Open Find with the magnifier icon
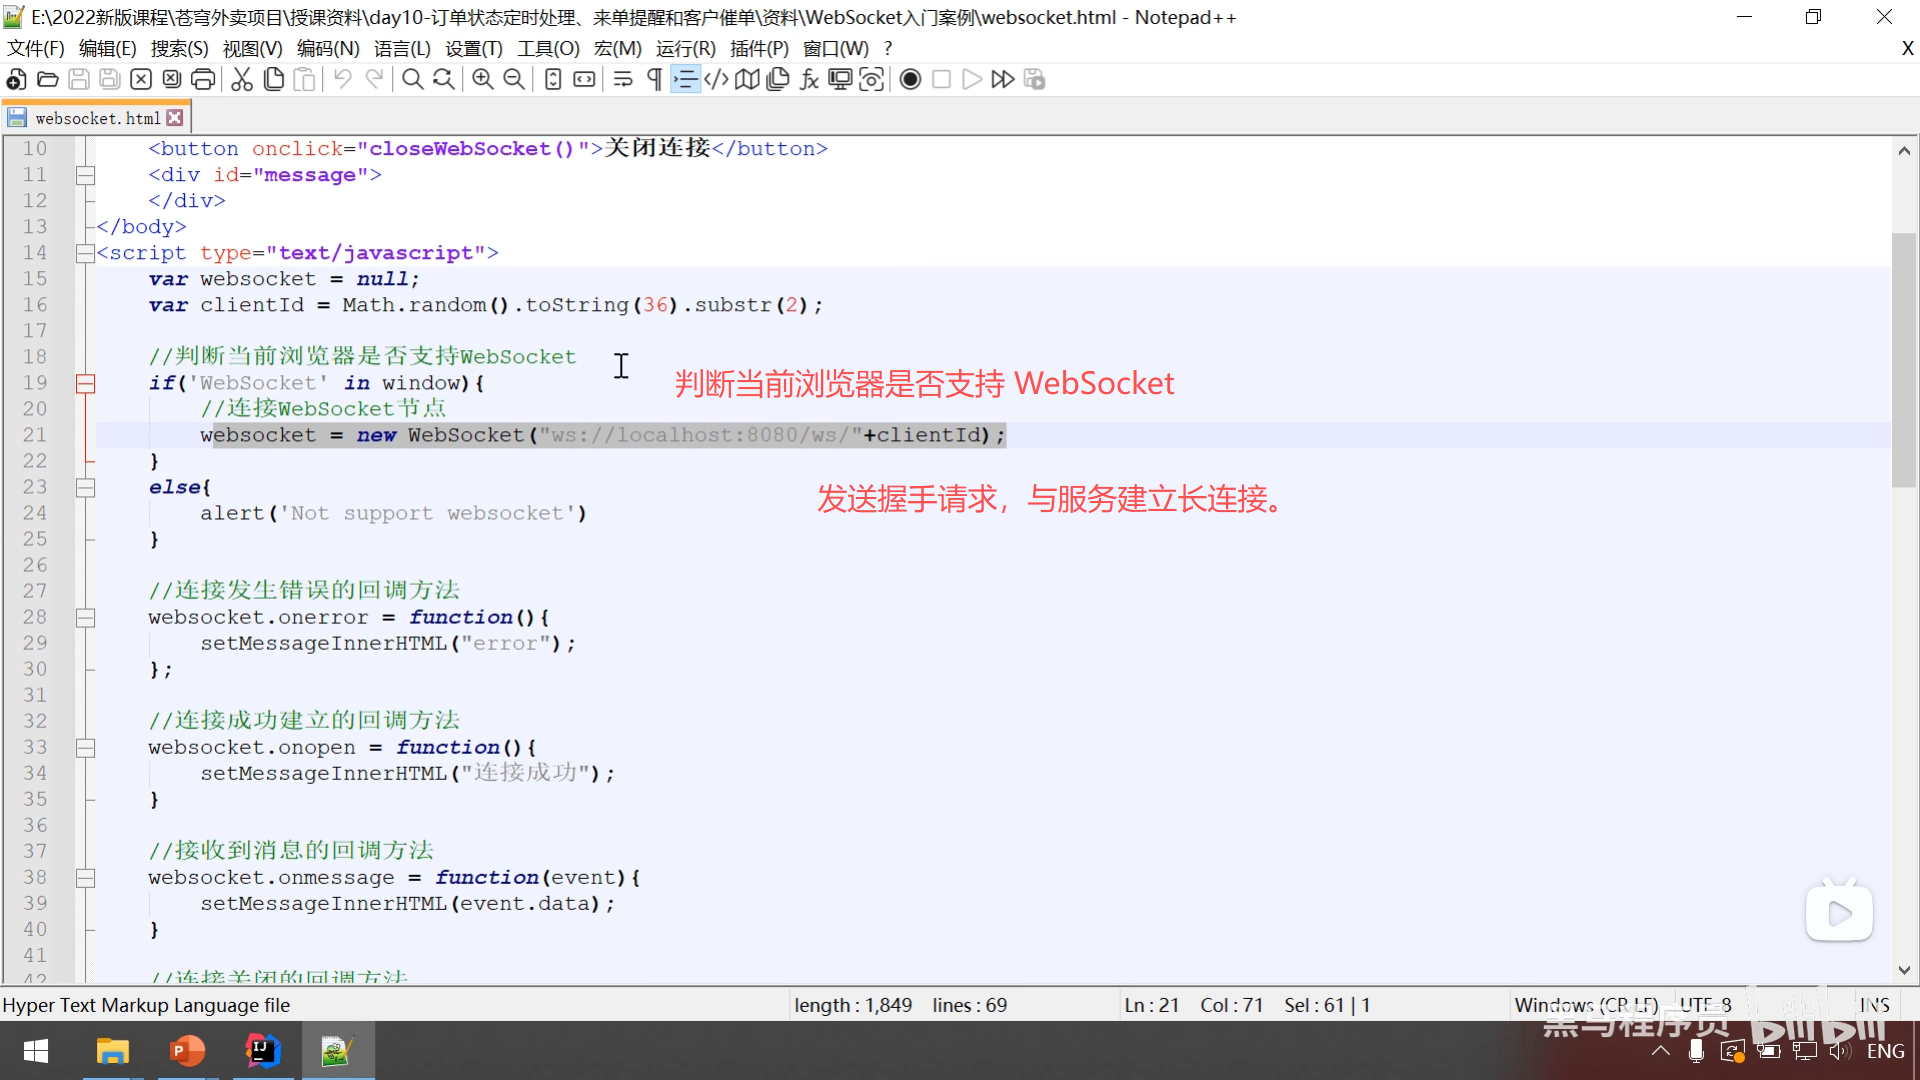1920x1080 pixels. point(412,80)
